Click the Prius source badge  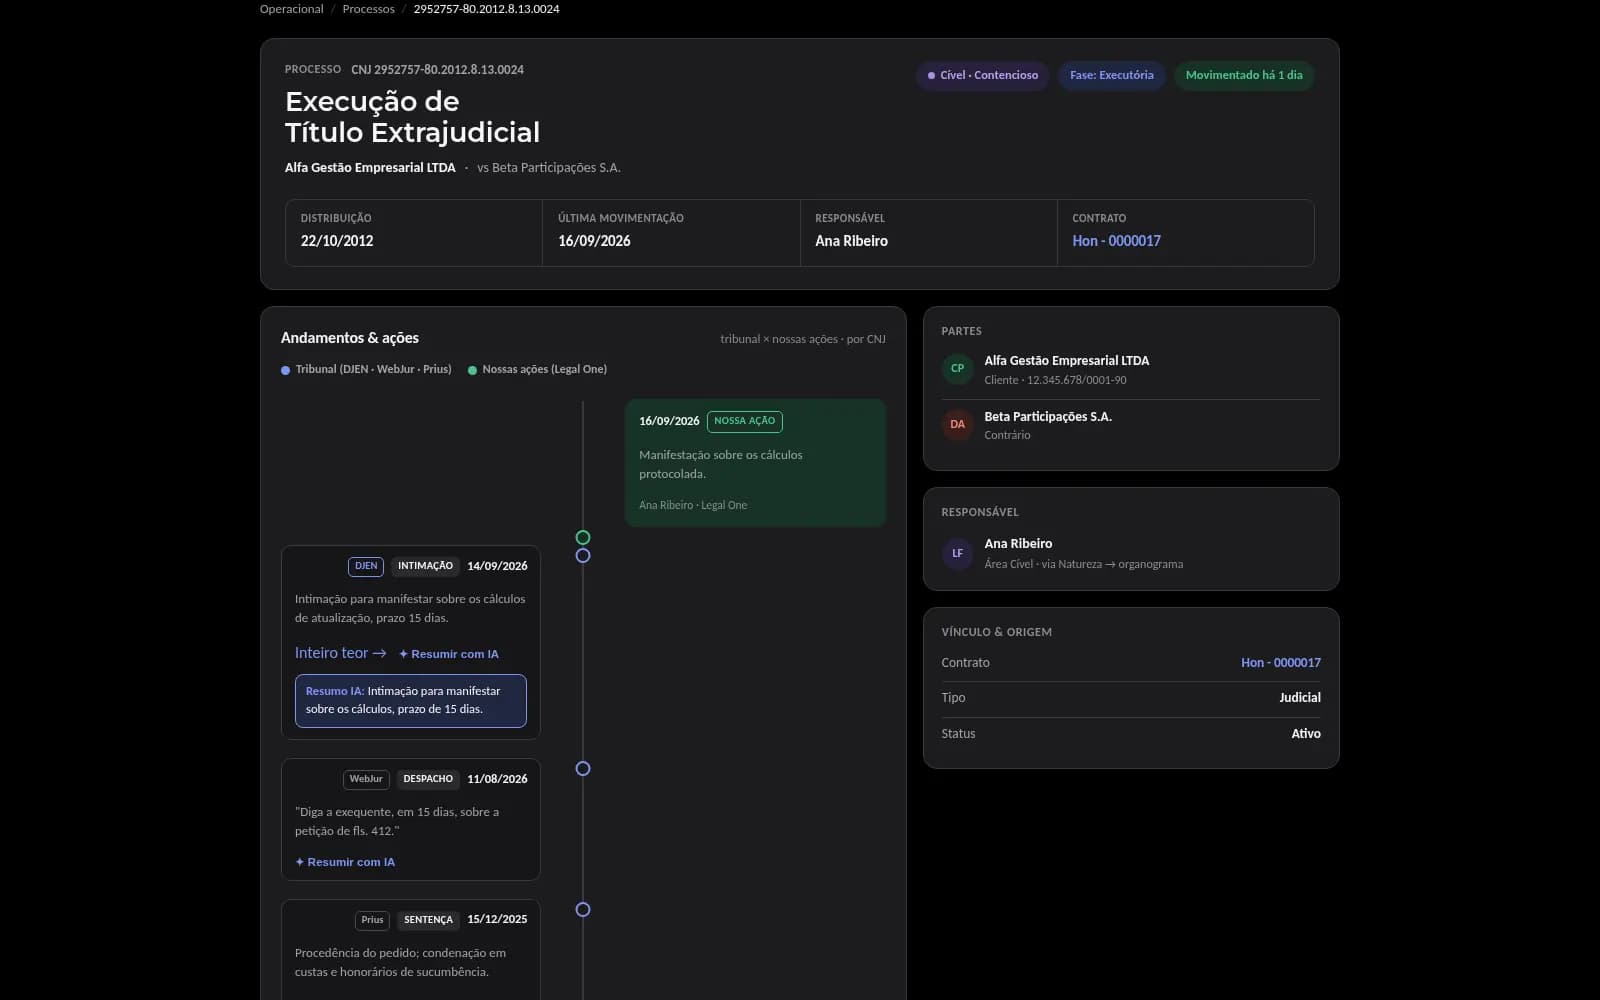coord(372,920)
